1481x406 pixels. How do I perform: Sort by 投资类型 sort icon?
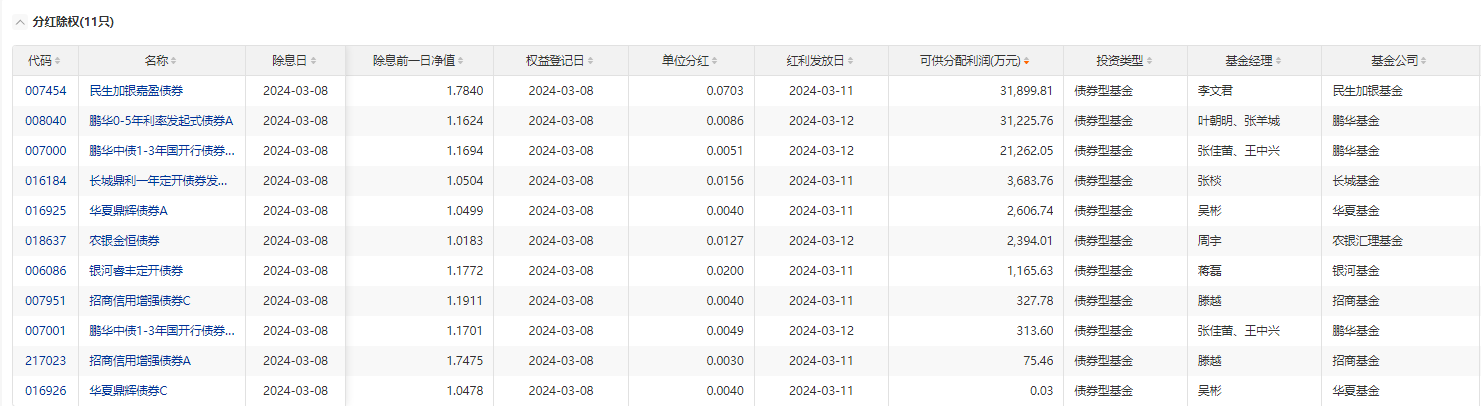[1150, 61]
